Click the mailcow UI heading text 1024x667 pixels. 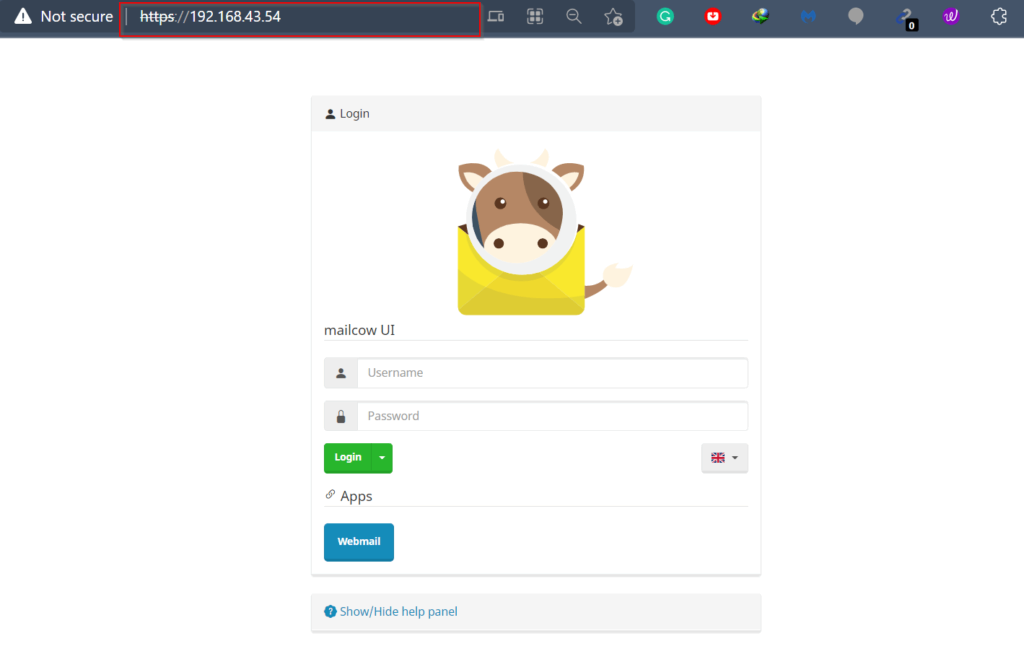359,330
